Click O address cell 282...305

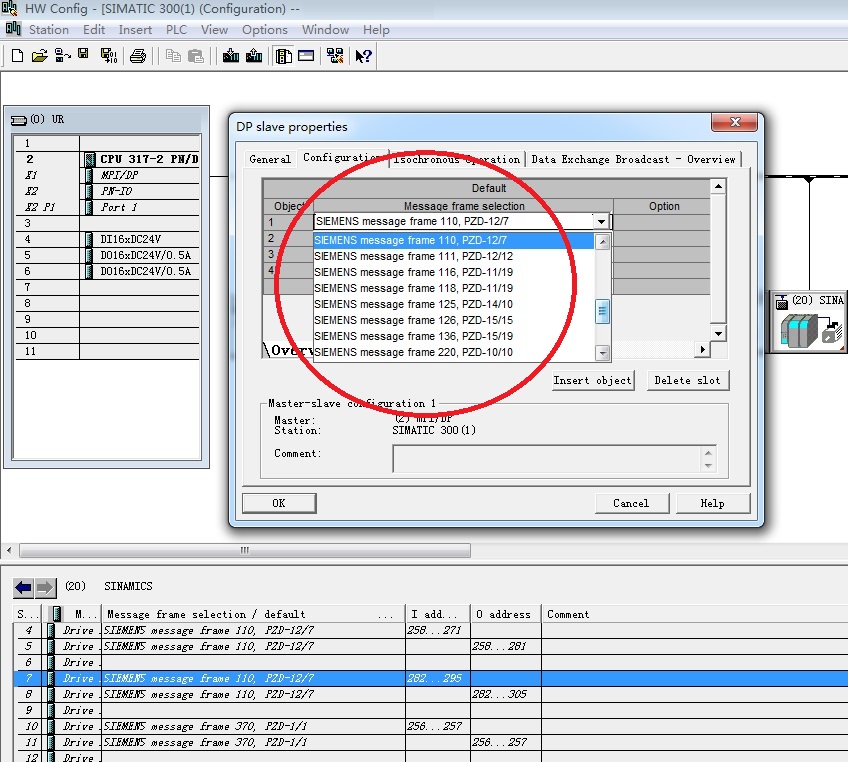pyautogui.click(x=505, y=694)
